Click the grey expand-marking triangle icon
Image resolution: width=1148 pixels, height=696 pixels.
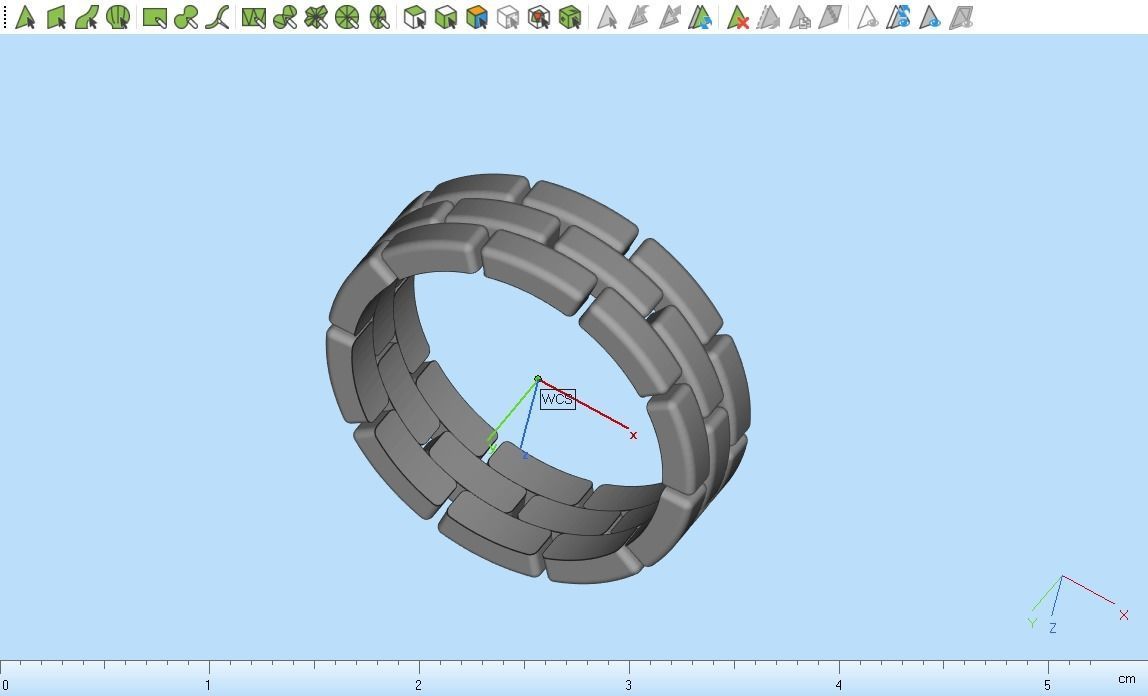(x=638, y=17)
